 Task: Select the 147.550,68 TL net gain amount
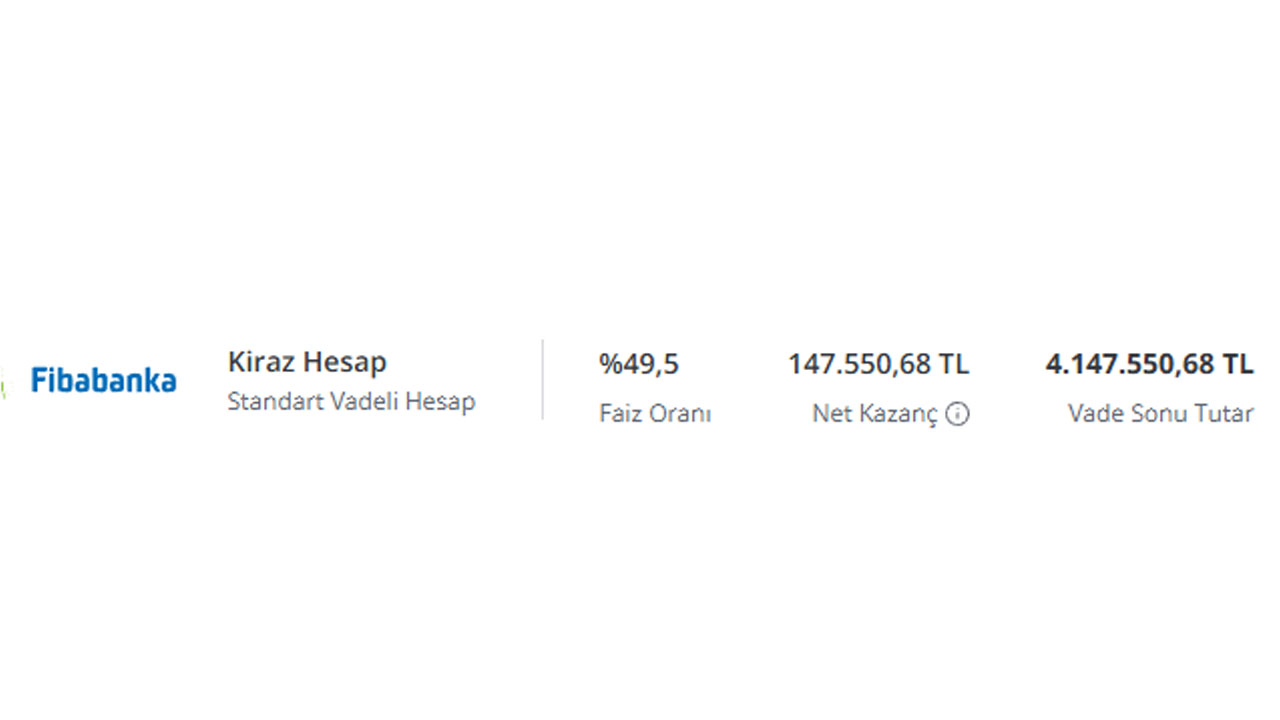(878, 364)
